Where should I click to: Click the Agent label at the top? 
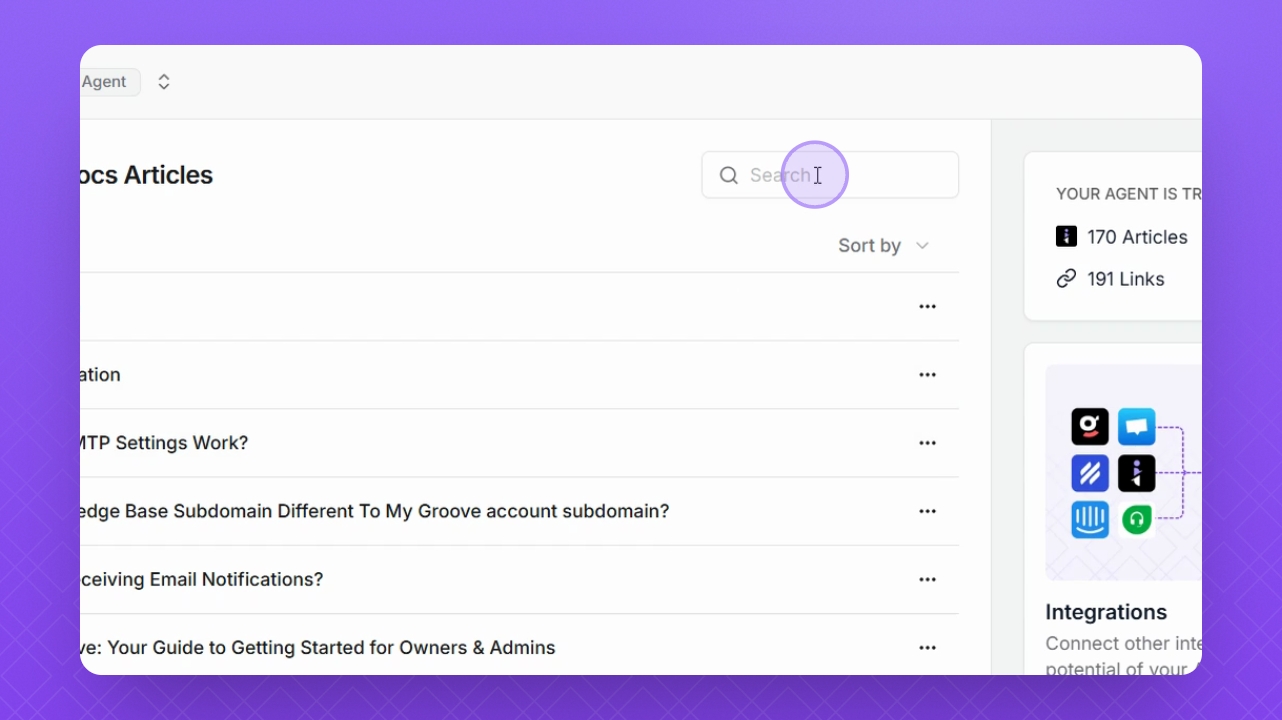pos(104,82)
